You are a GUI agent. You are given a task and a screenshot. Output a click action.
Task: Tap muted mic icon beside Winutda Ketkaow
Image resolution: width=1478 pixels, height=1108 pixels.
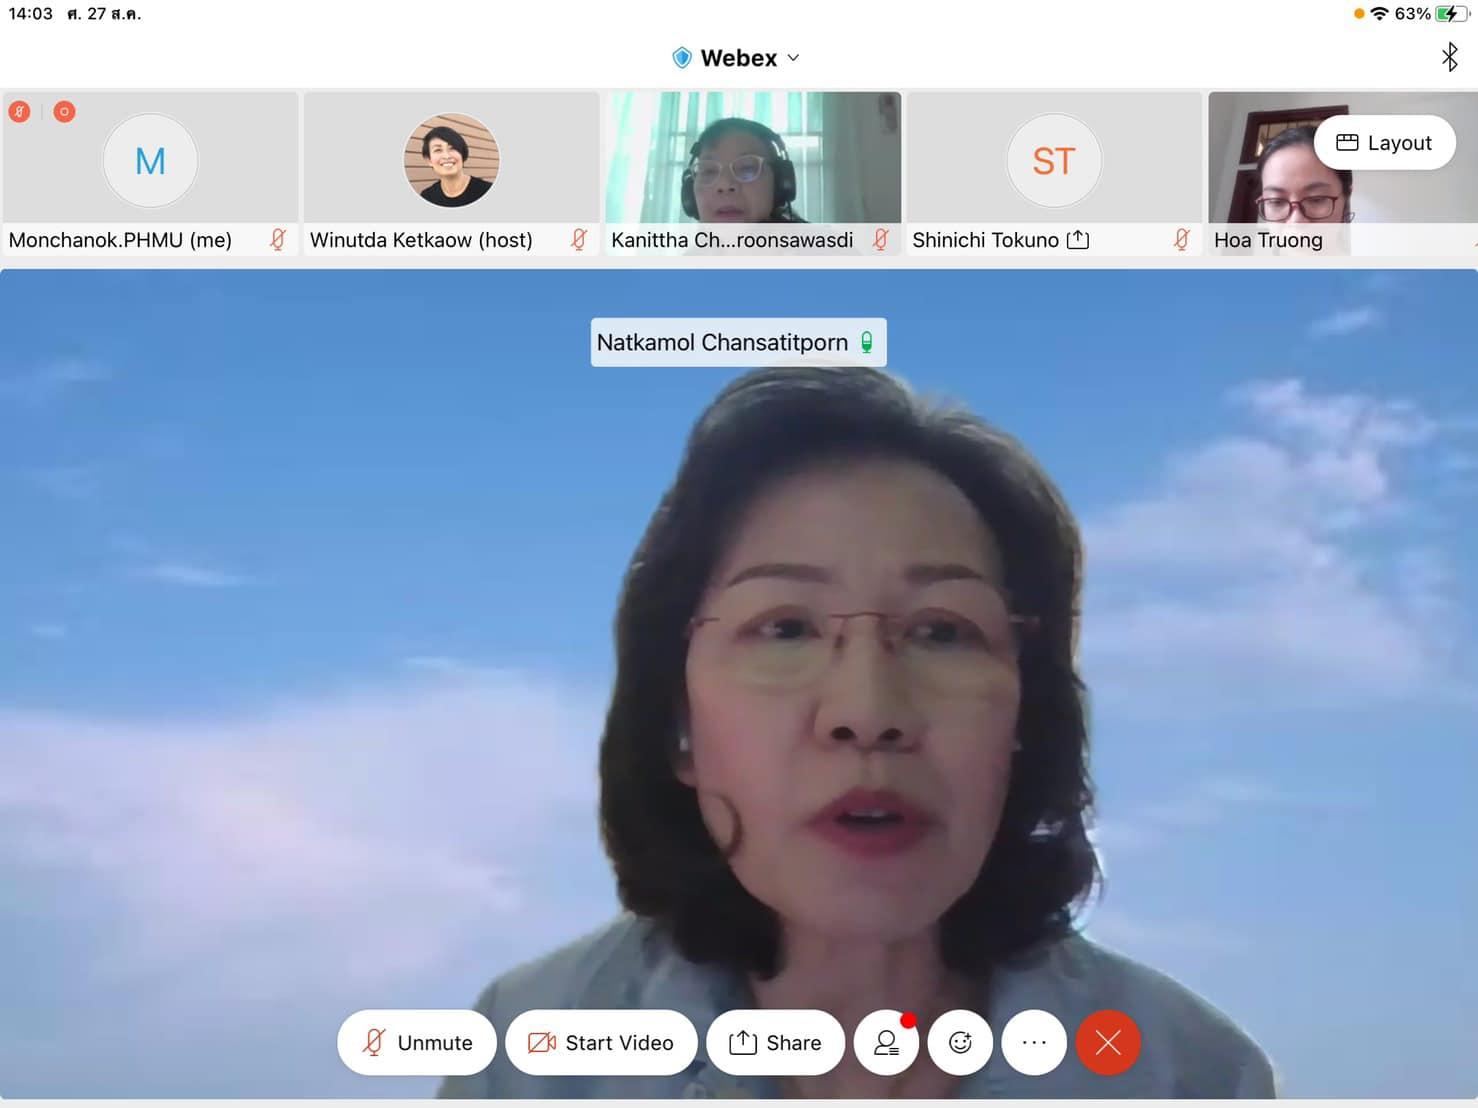[579, 240]
